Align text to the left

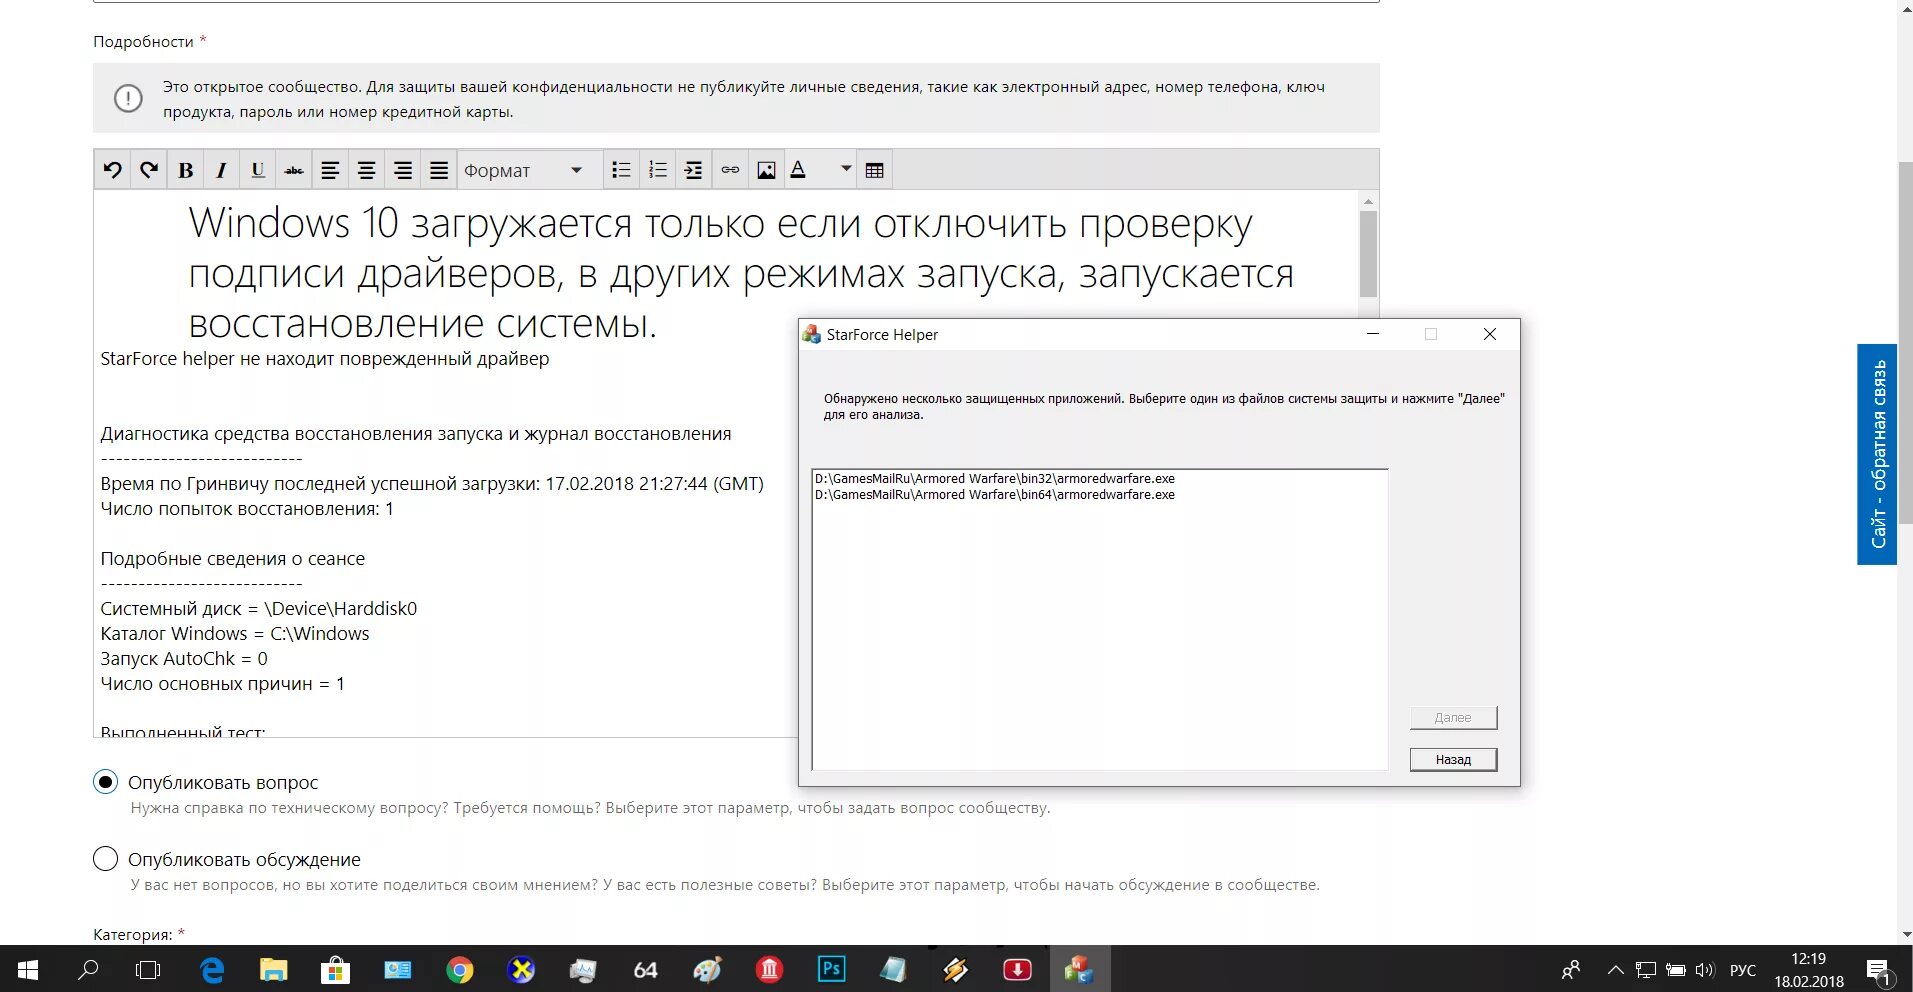[x=330, y=170]
